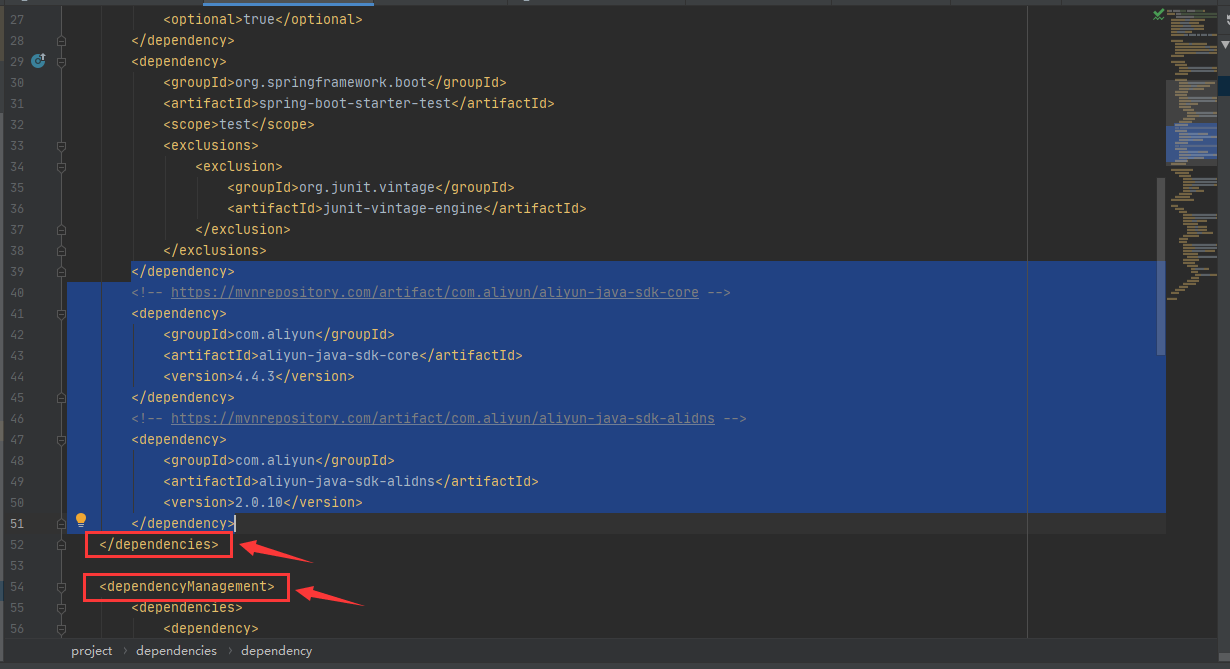The width and height of the screenshot is (1230, 669).
Task: Open the project breadcrumb at the bottom
Action: [91, 650]
